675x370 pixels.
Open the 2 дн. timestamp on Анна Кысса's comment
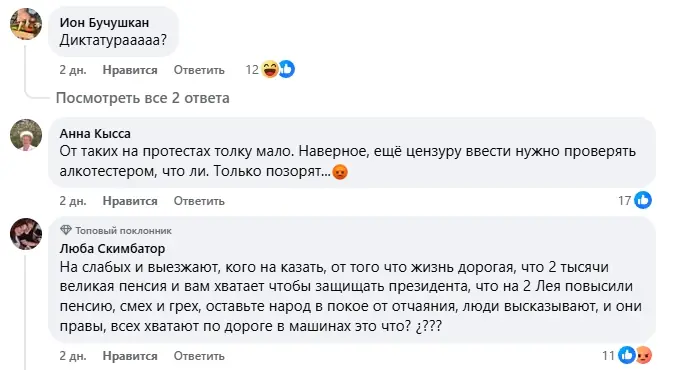(73, 201)
